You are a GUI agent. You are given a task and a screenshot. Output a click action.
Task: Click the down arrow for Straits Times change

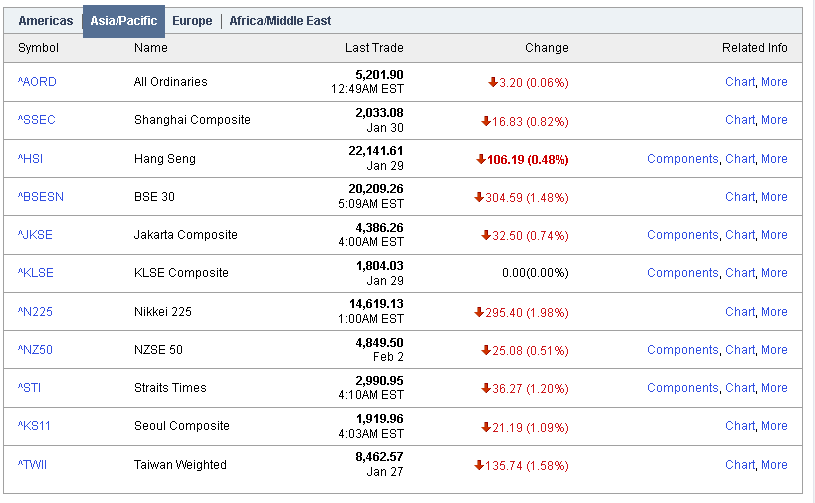tap(486, 388)
